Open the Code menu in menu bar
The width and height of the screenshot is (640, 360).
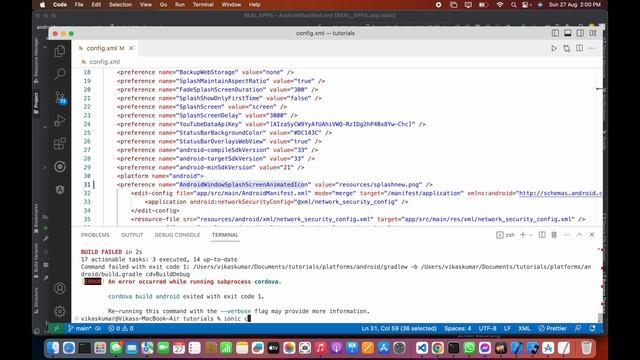(60, 4)
